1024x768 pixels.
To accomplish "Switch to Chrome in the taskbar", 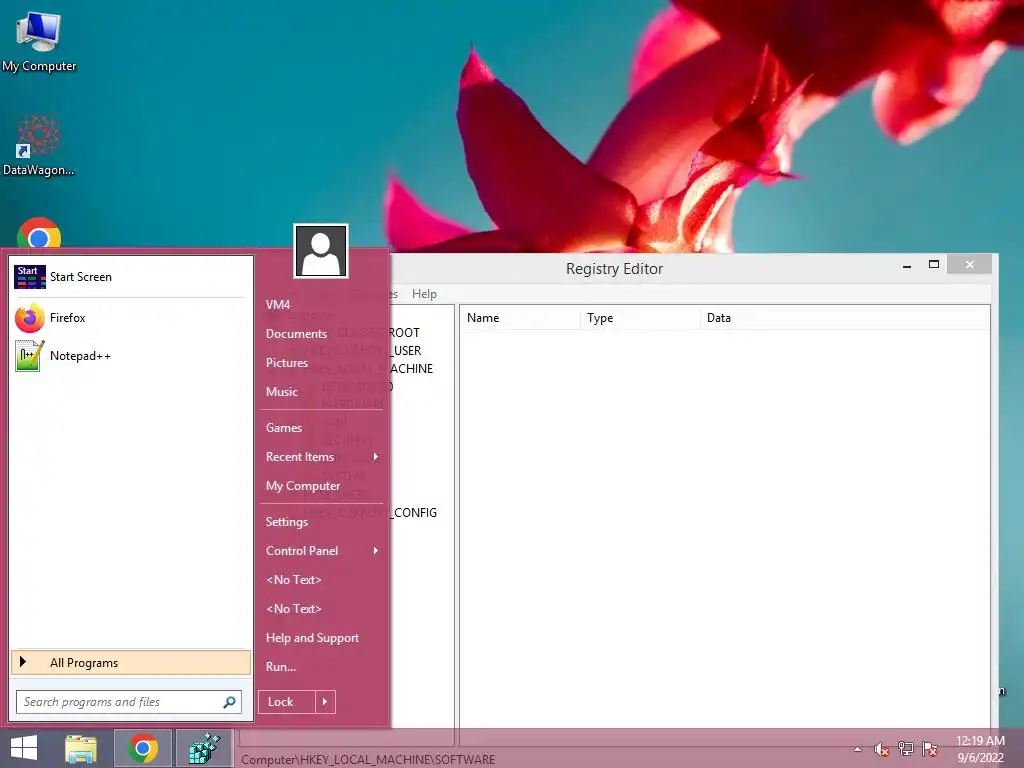I will click(x=143, y=748).
